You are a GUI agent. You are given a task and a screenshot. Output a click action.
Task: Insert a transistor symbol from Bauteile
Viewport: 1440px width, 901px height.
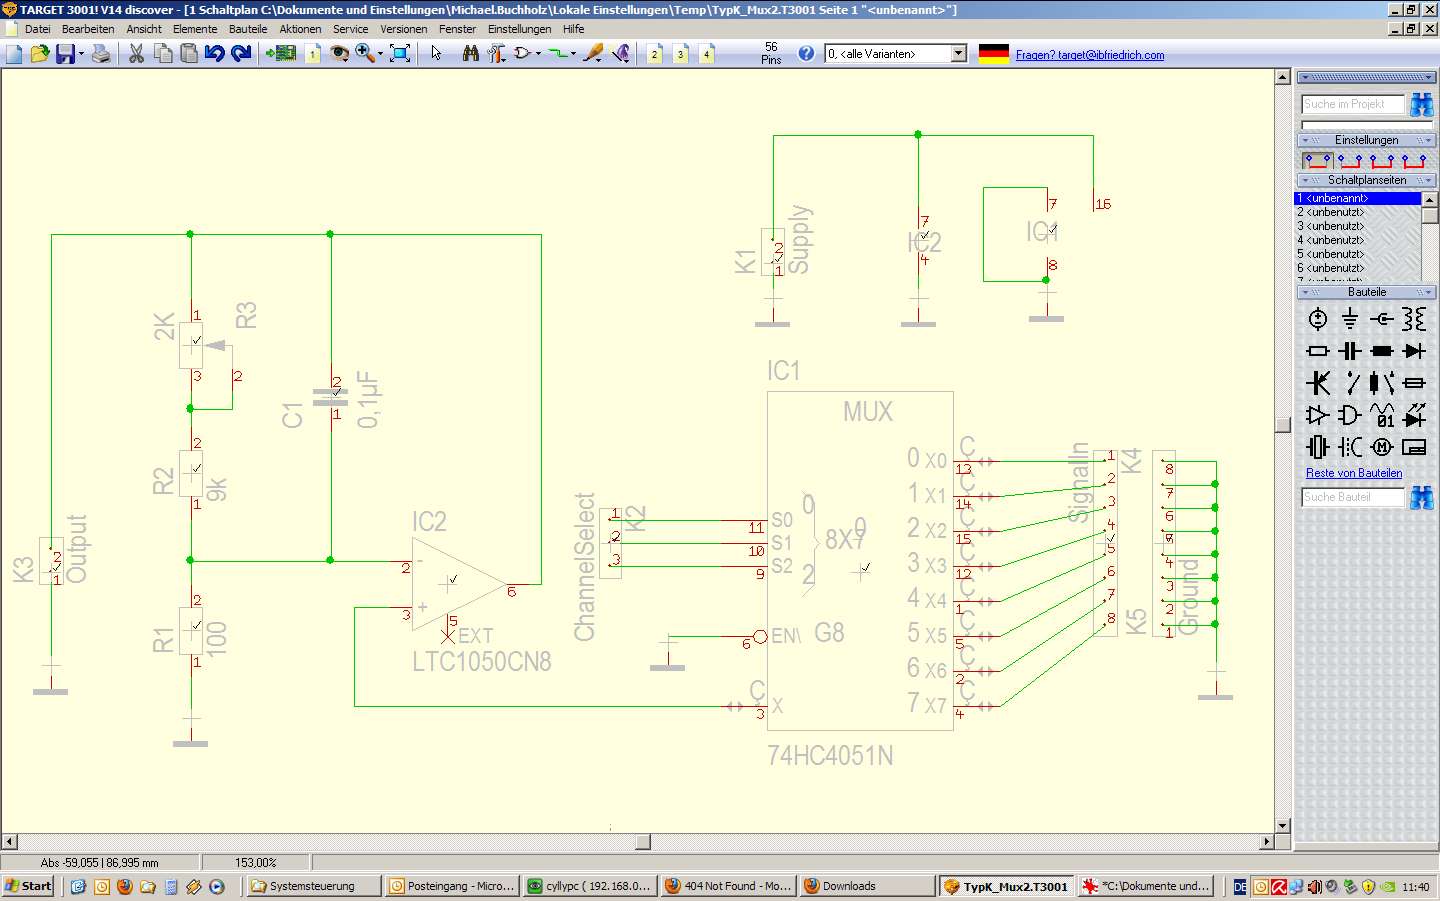pos(1318,383)
